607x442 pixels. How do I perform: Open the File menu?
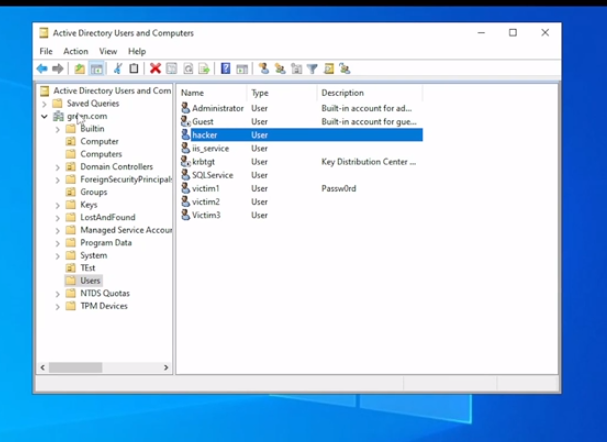click(x=46, y=51)
